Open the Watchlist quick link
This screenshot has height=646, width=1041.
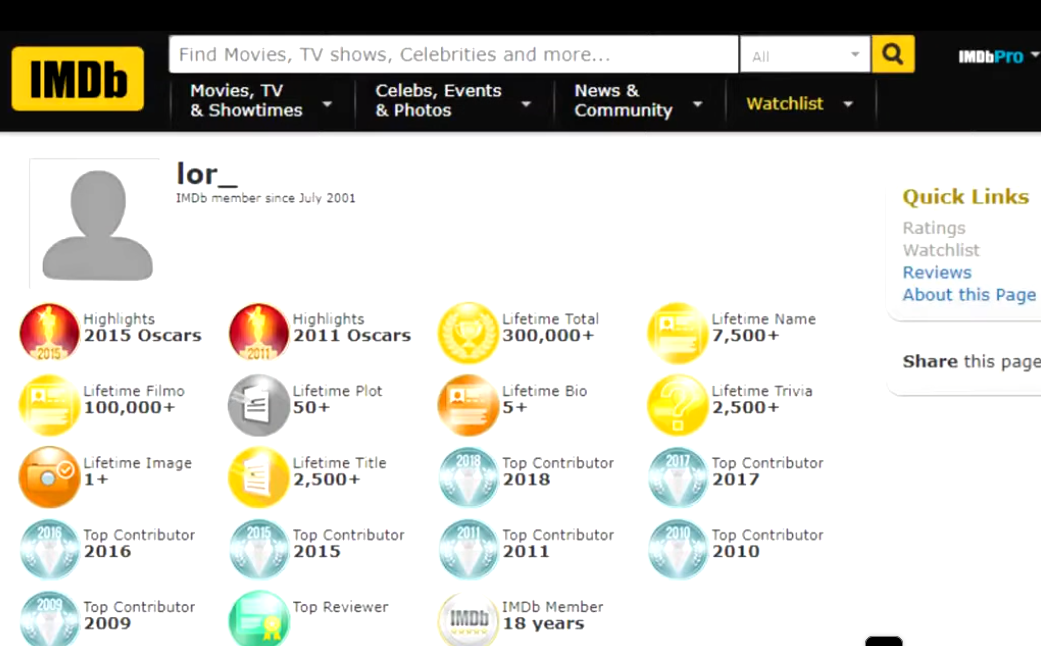pos(941,250)
